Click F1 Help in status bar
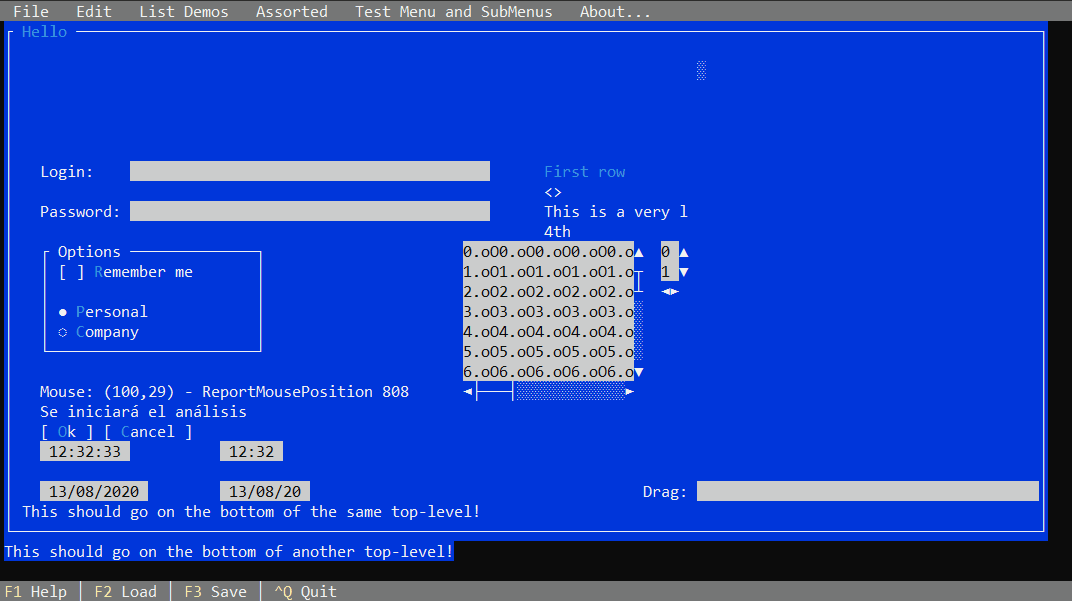The width and height of the screenshot is (1072, 601). tap(36, 591)
